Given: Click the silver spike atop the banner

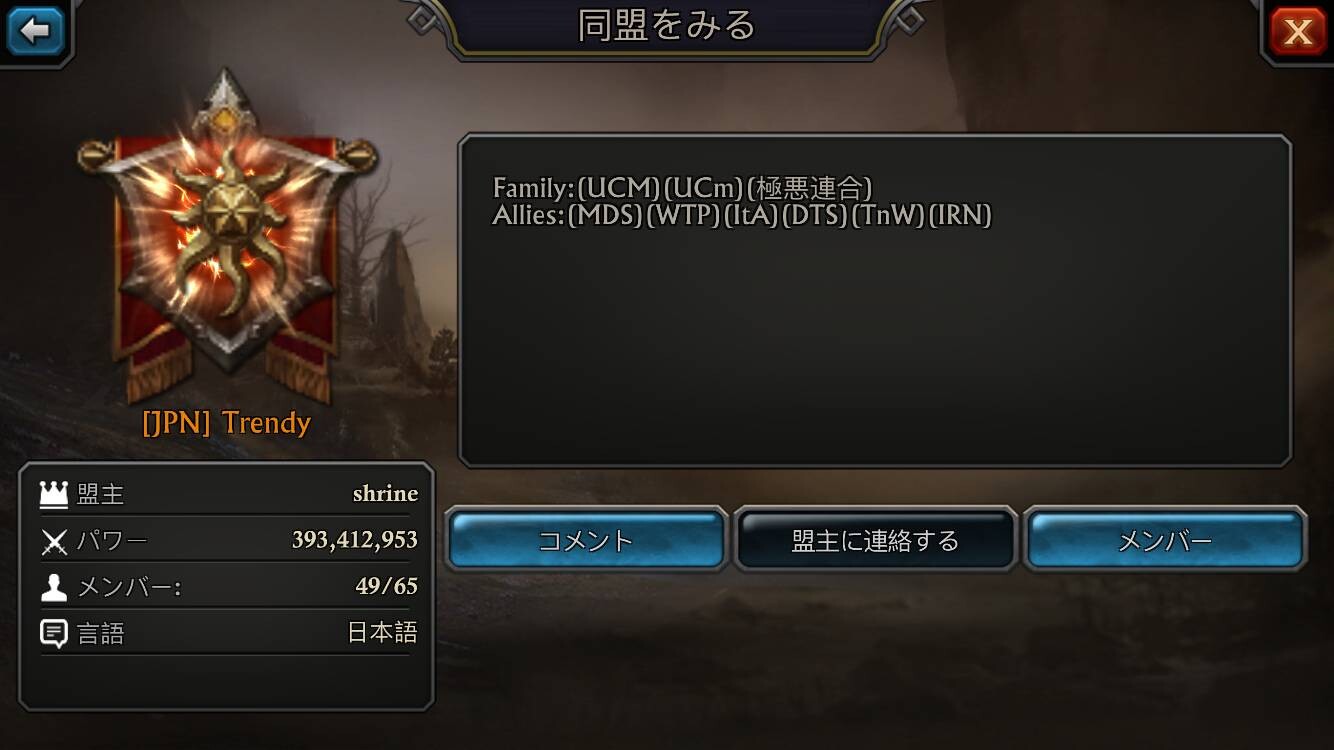Looking at the screenshot, I should tap(226, 97).
